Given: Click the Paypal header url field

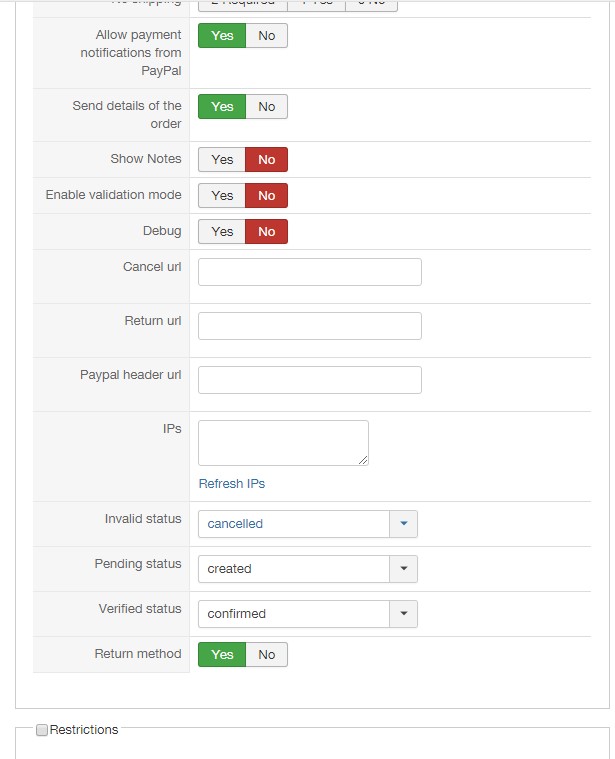Looking at the screenshot, I should click(310, 380).
